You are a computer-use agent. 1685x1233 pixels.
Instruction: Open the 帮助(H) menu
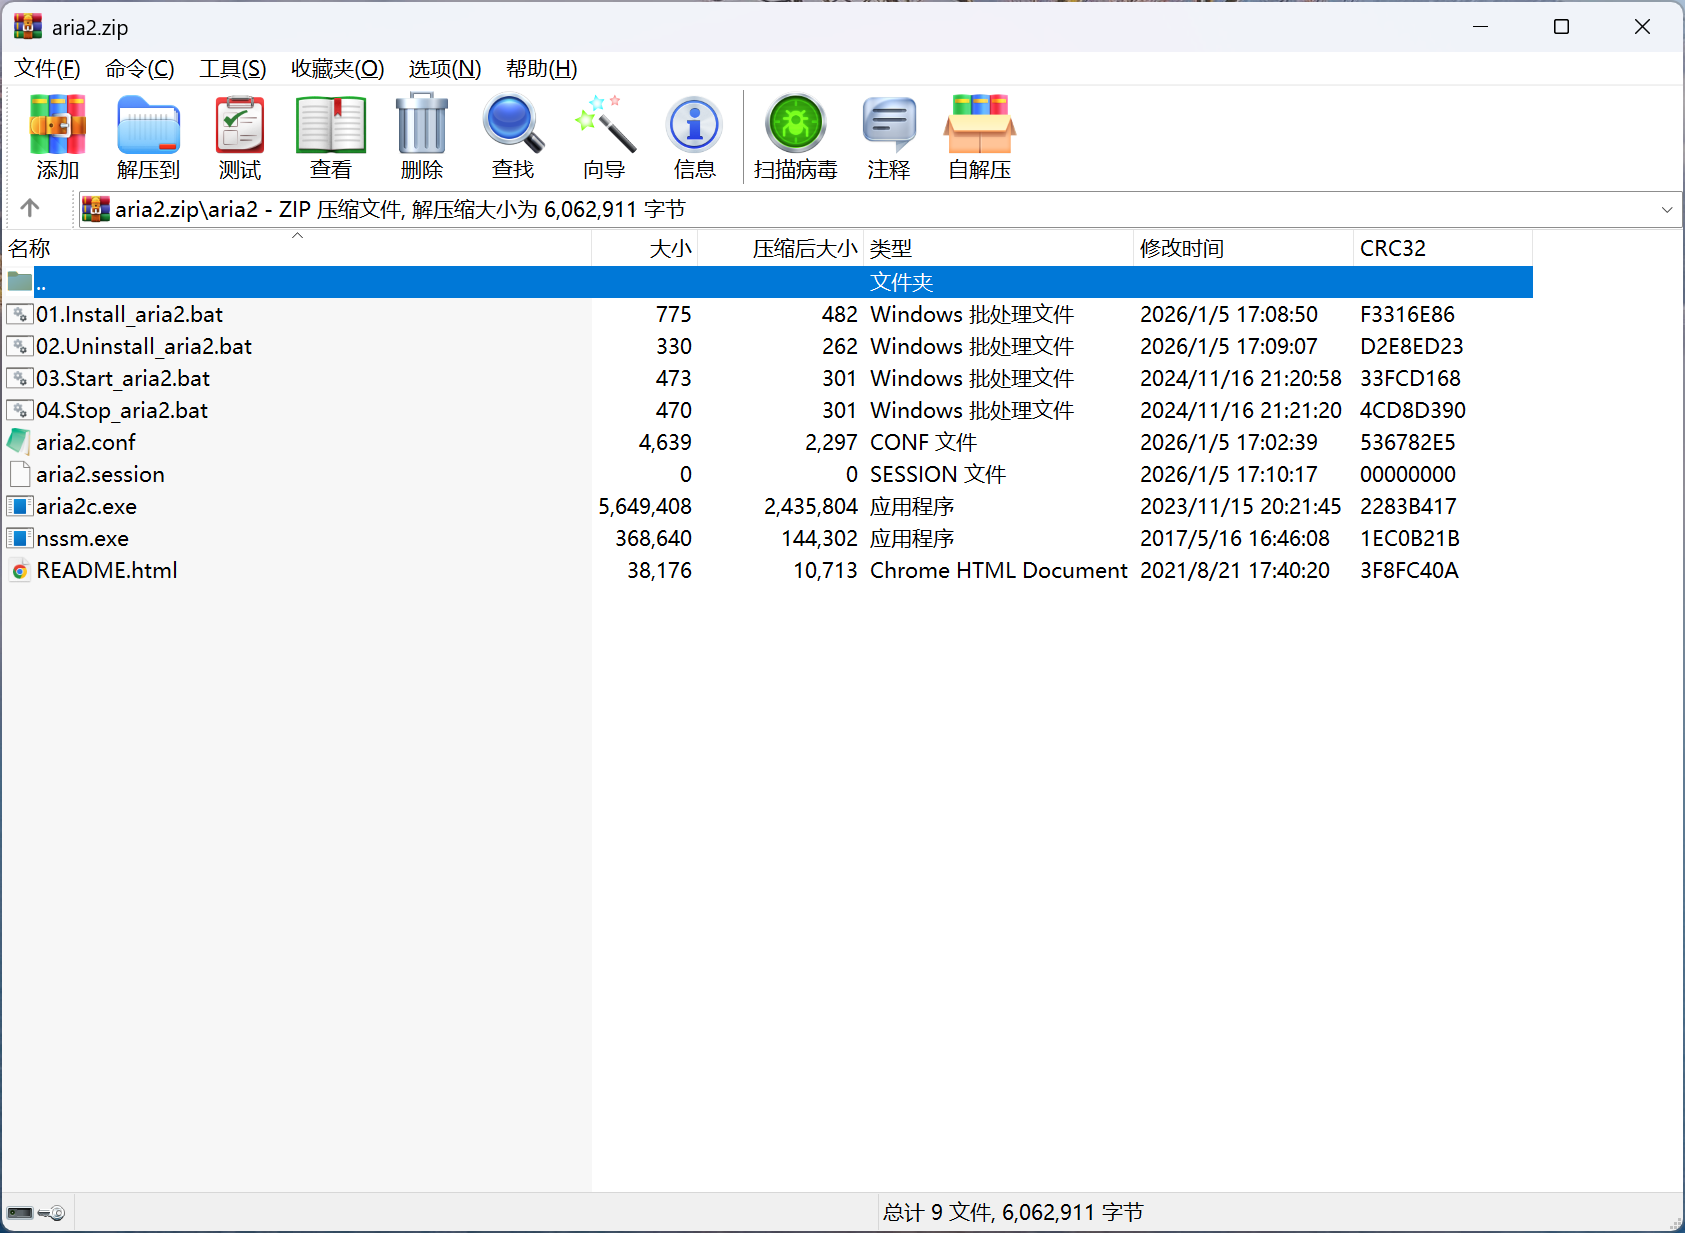click(542, 69)
